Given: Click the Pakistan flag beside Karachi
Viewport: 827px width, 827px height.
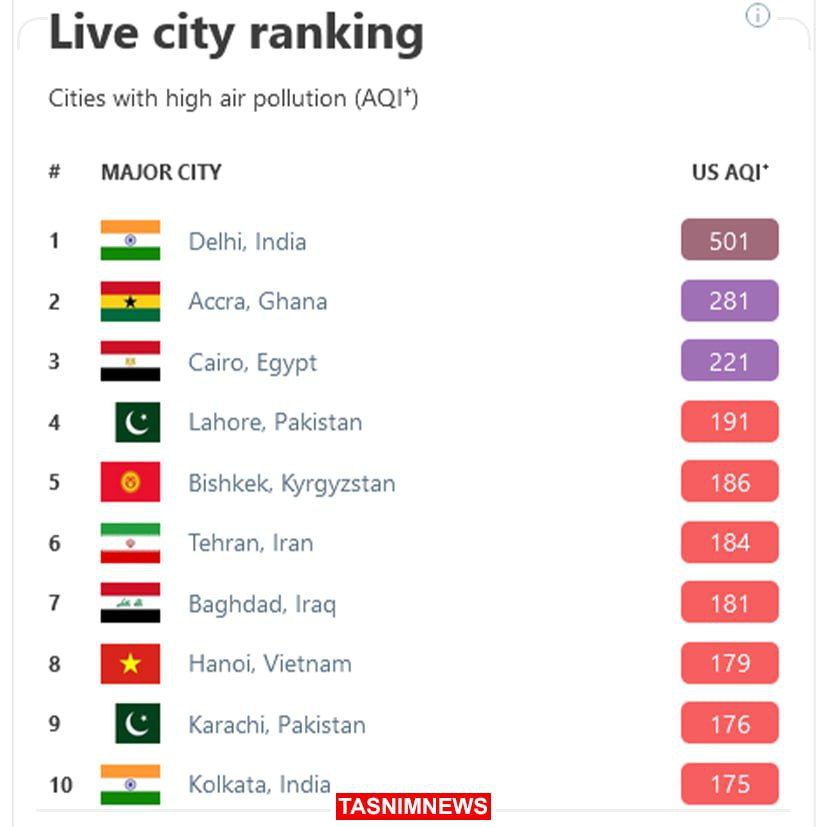Looking at the screenshot, I should click(137, 724).
